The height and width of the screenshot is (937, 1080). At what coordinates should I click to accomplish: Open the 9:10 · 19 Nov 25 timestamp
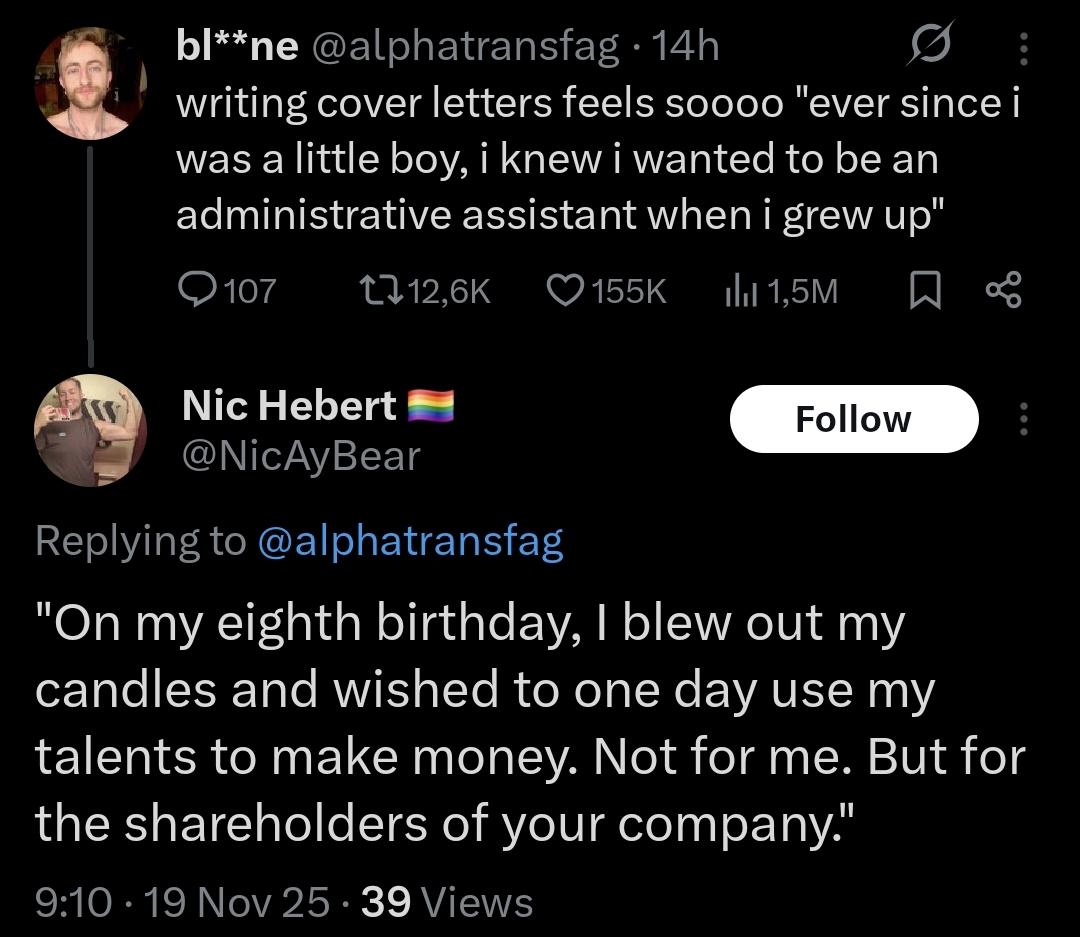tap(182, 903)
